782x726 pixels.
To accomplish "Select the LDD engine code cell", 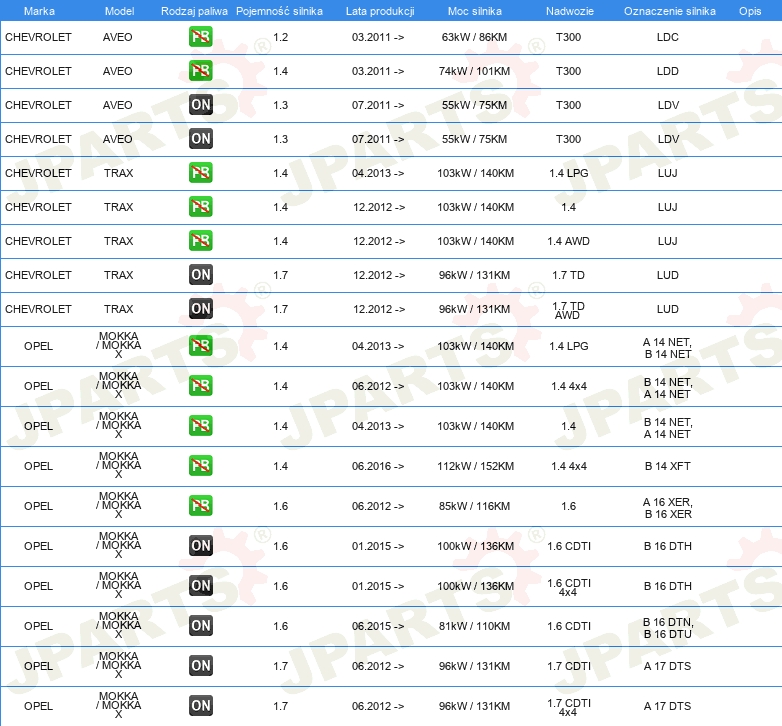I will click(668, 71).
